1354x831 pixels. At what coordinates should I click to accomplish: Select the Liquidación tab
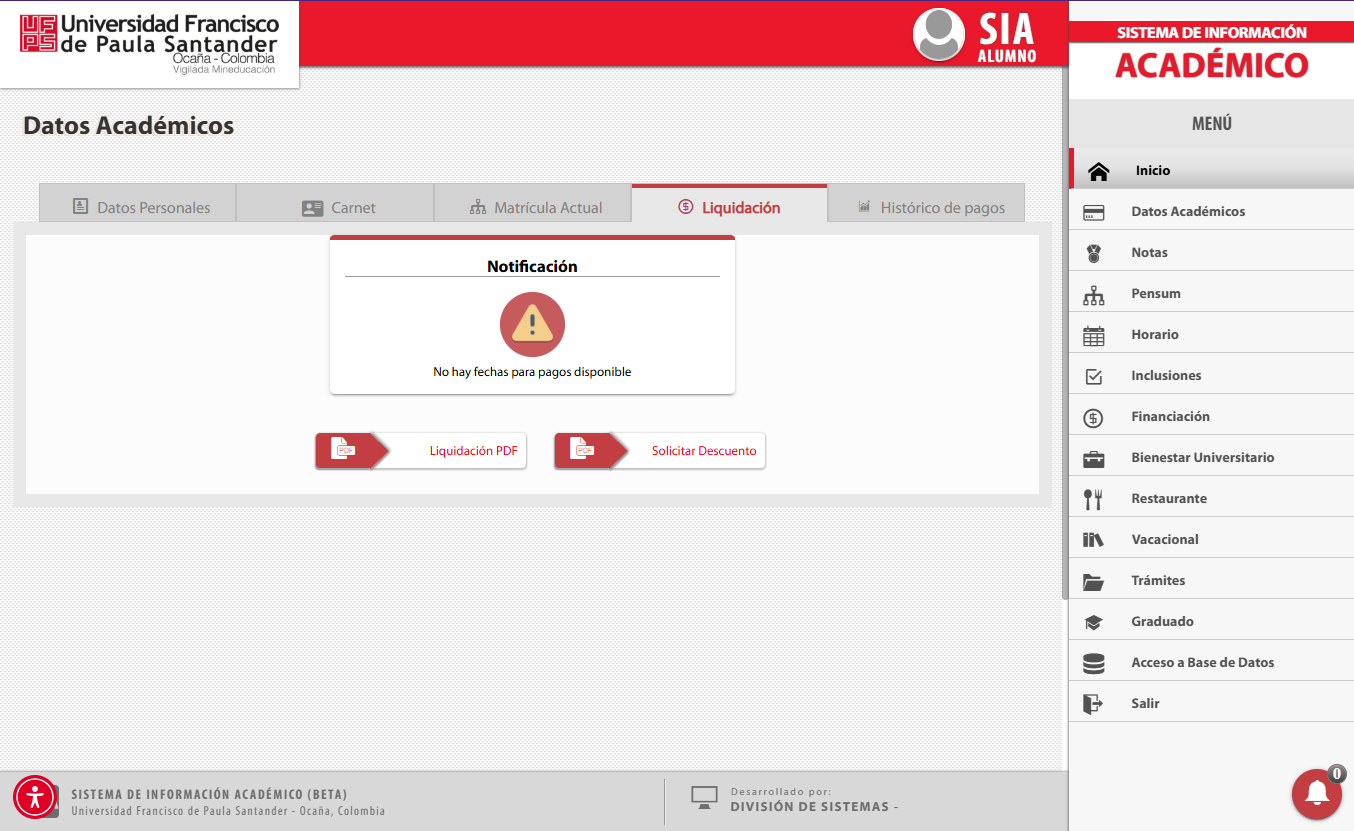[x=729, y=204]
